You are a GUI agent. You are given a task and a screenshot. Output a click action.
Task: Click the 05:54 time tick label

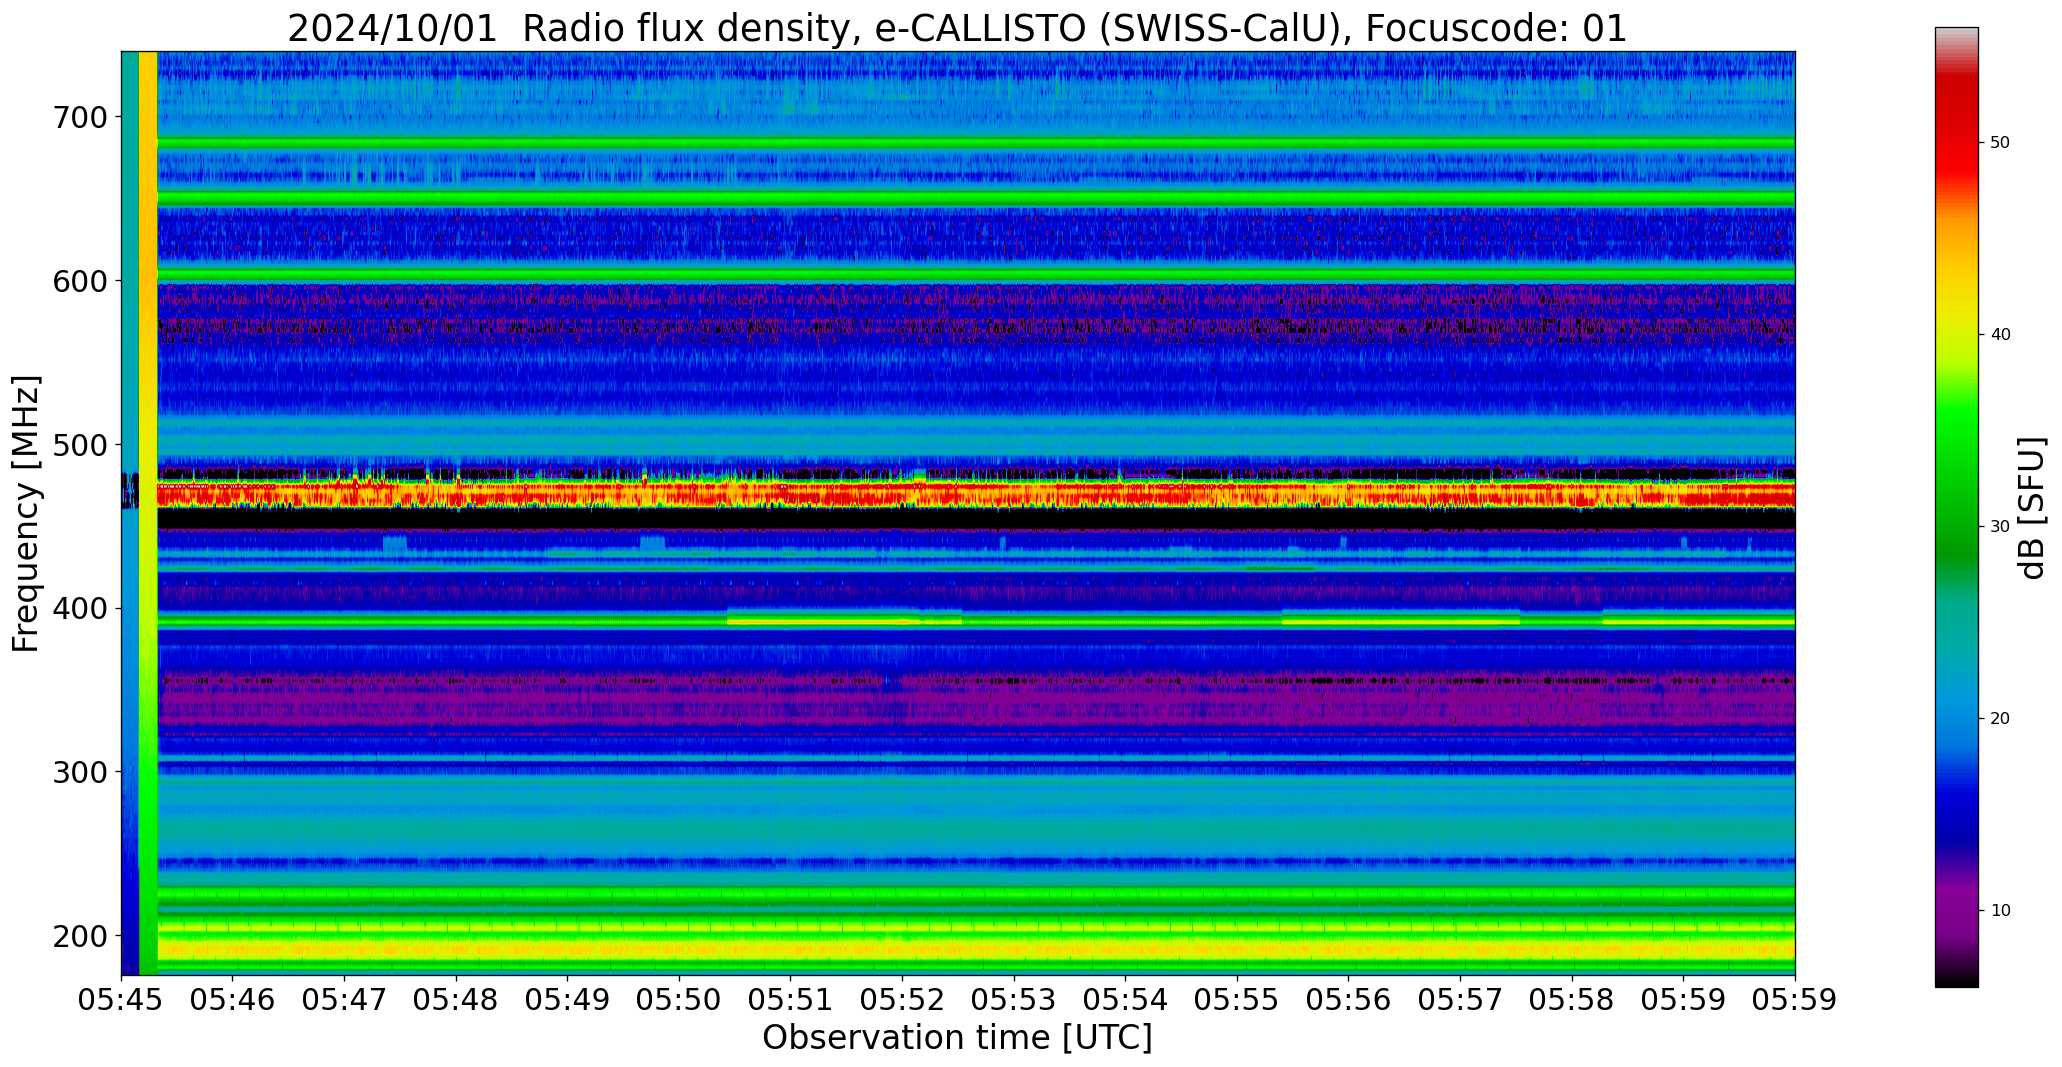point(1125,1000)
